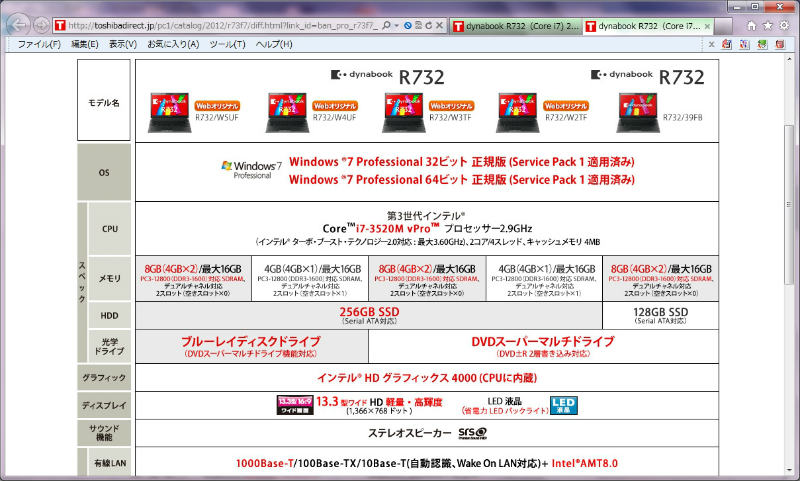Open the ファイル(F) menu
The image size is (800, 481).
(x=39, y=44)
